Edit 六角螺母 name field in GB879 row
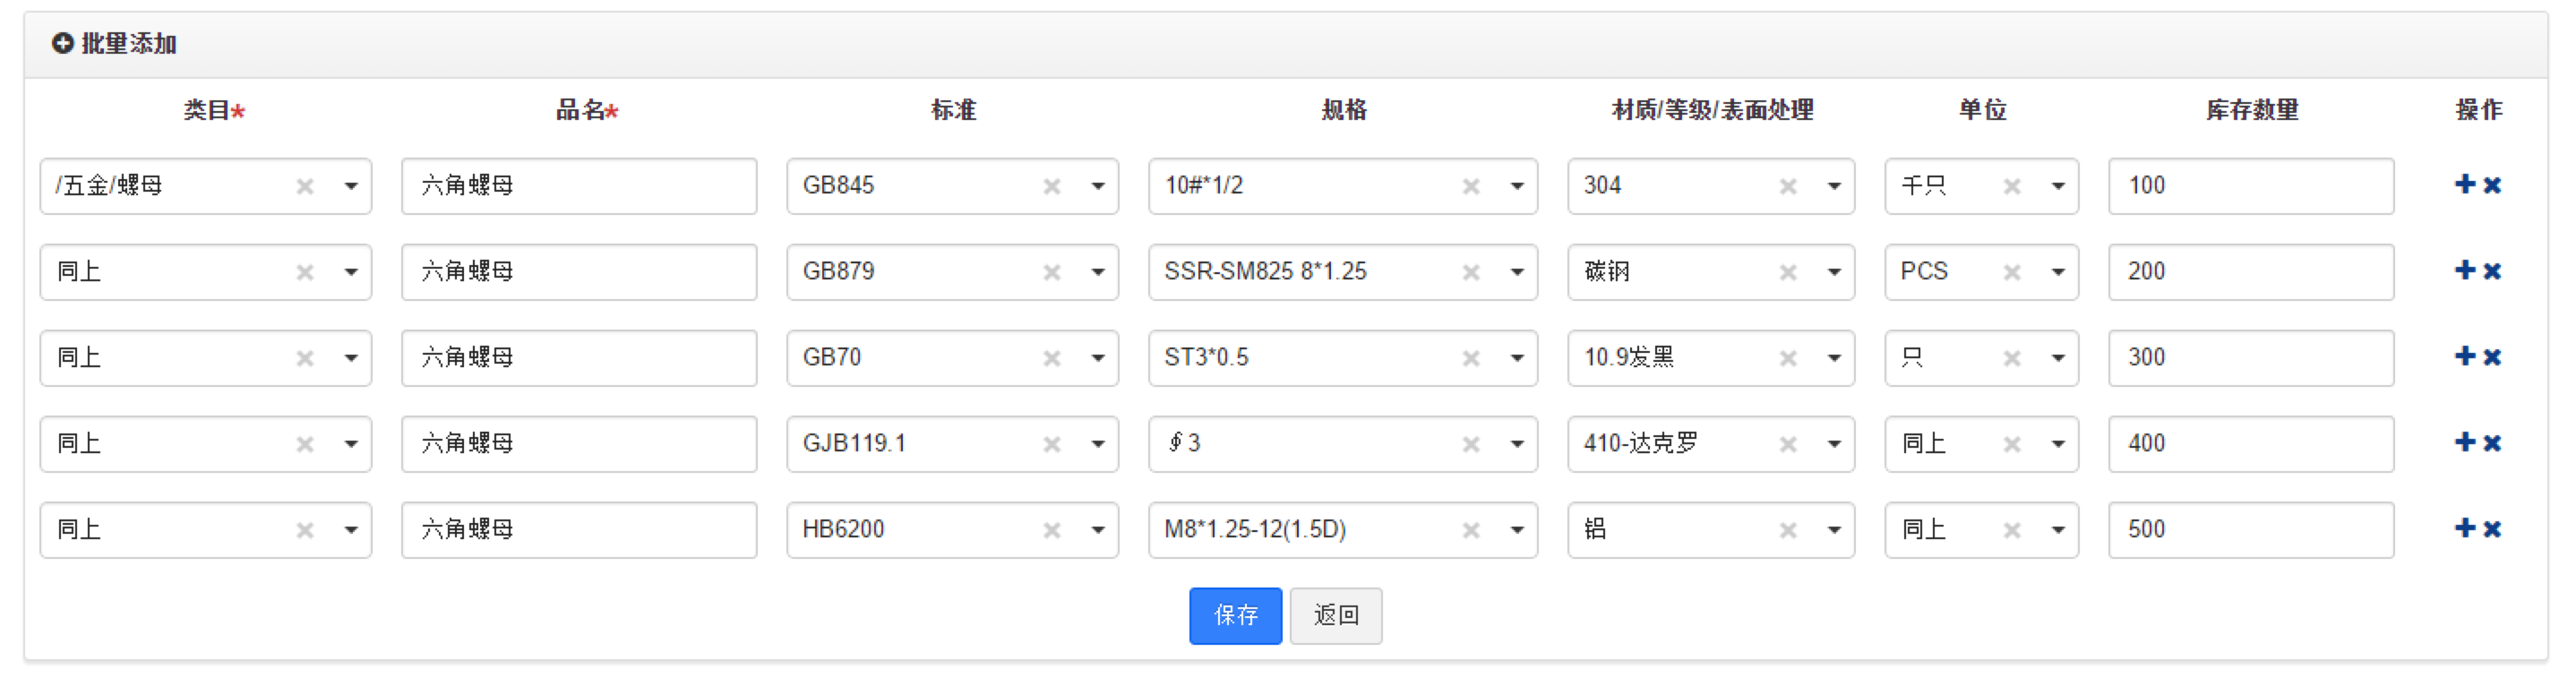The image size is (2576, 695). (x=579, y=272)
